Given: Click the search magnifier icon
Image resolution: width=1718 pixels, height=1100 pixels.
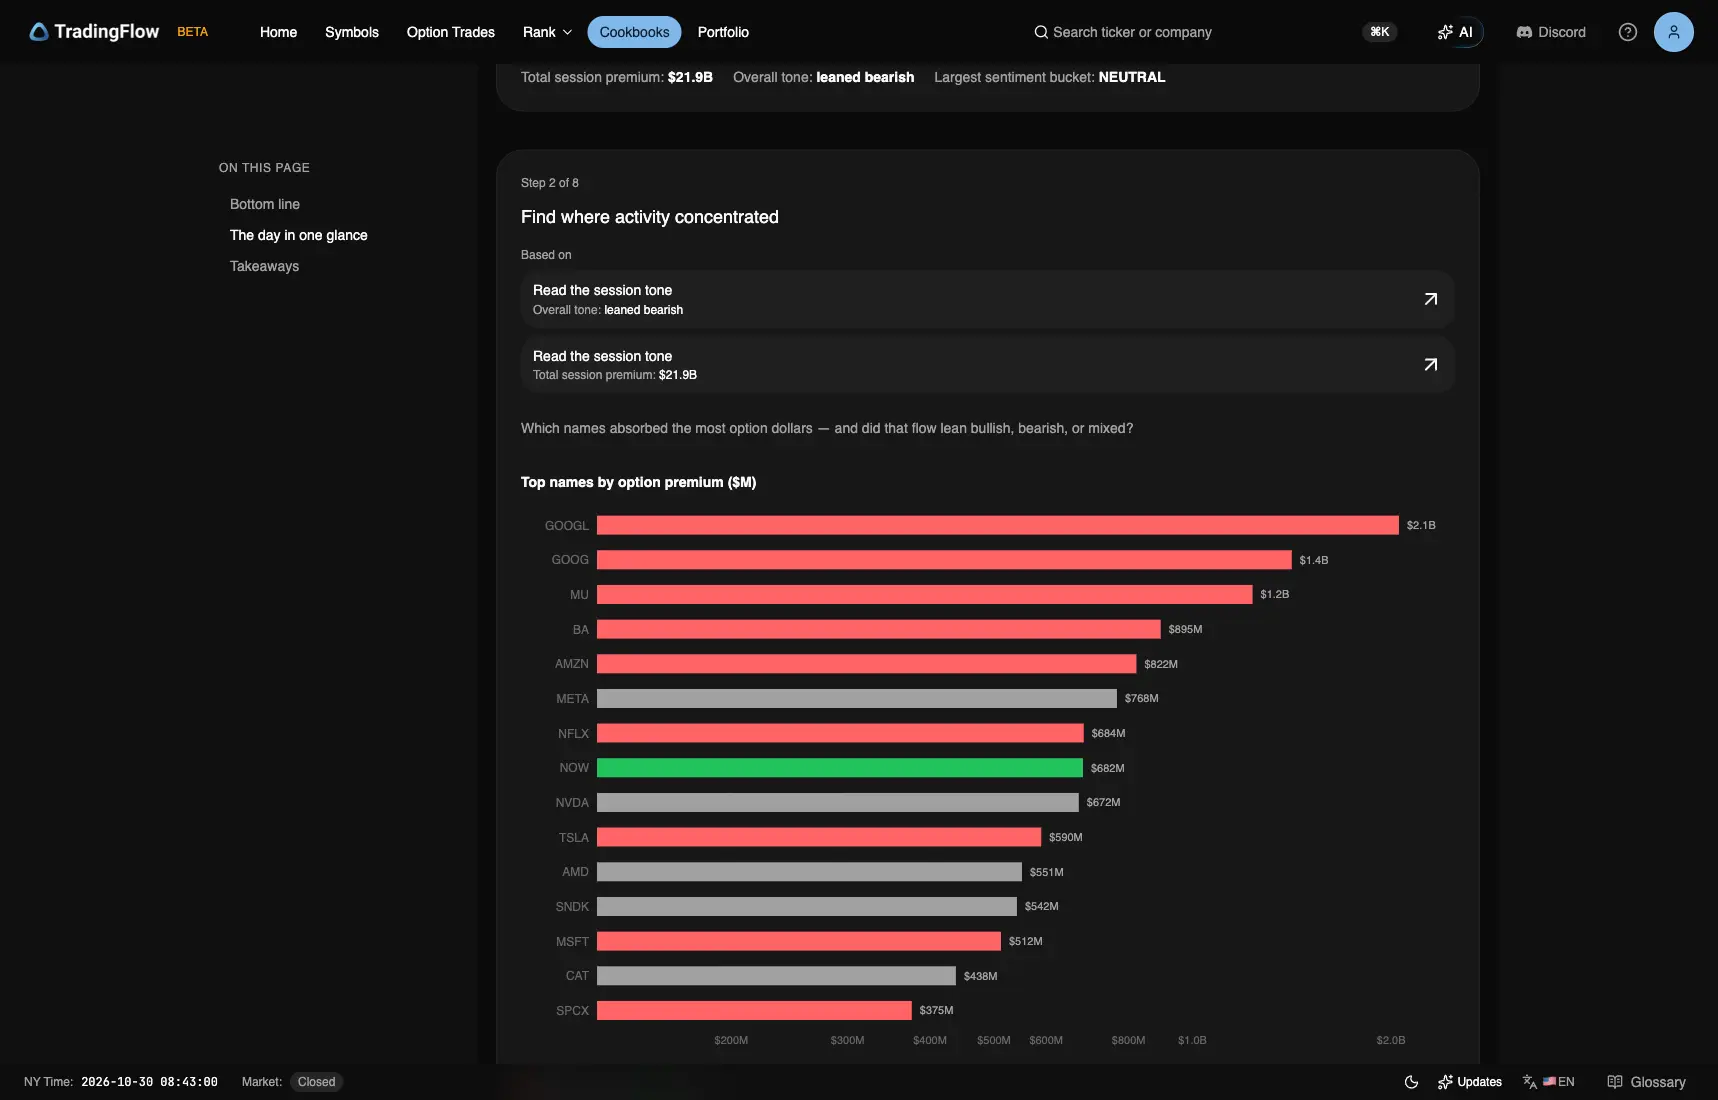Looking at the screenshot, I should [1041, 32].
